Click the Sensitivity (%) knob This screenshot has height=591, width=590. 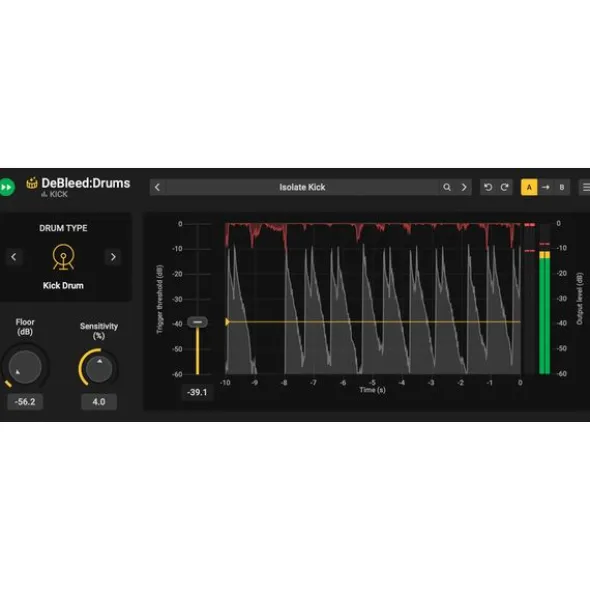click(99, 368)
